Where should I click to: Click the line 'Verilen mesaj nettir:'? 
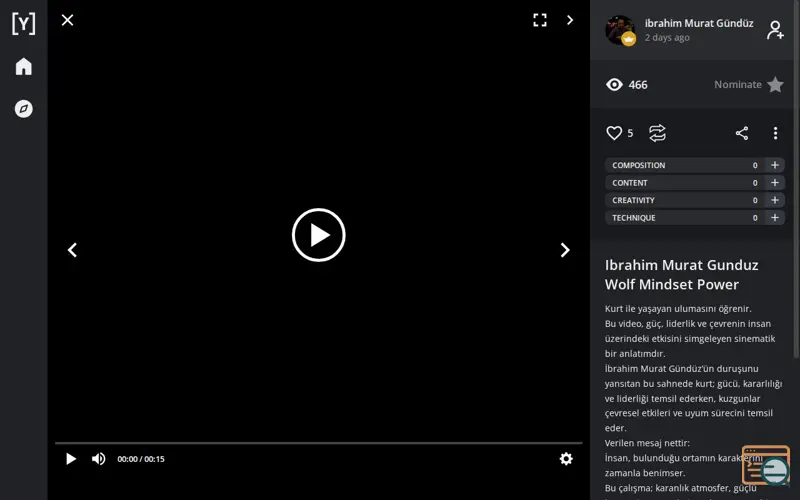[647, 443]
